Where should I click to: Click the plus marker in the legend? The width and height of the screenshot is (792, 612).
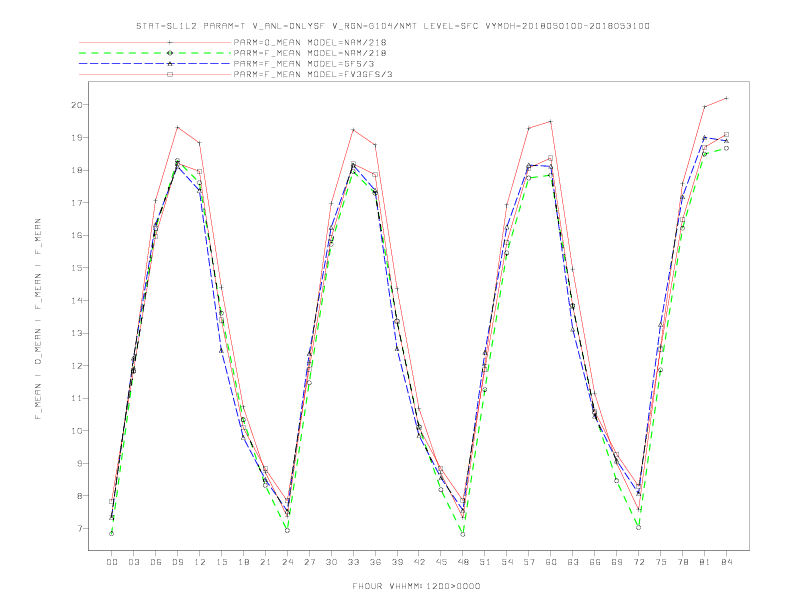pos(170,42)
